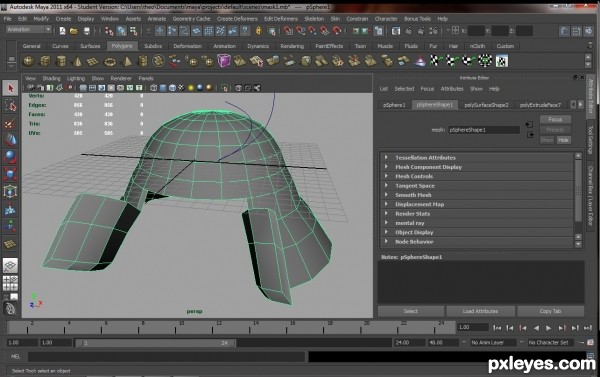Save the scene with disk icon

[x=86, y=31]
